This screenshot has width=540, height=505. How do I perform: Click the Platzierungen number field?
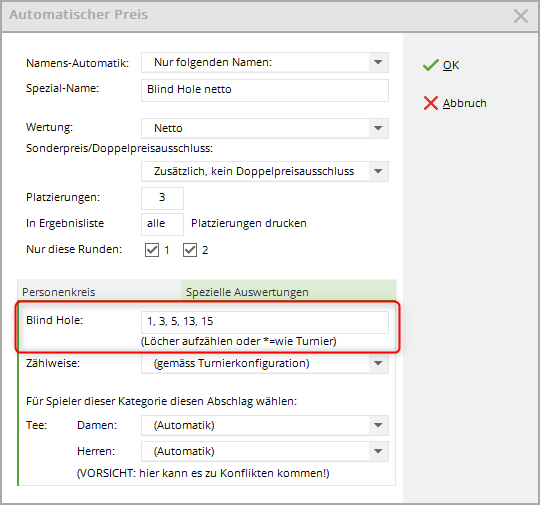coord(162,198)
